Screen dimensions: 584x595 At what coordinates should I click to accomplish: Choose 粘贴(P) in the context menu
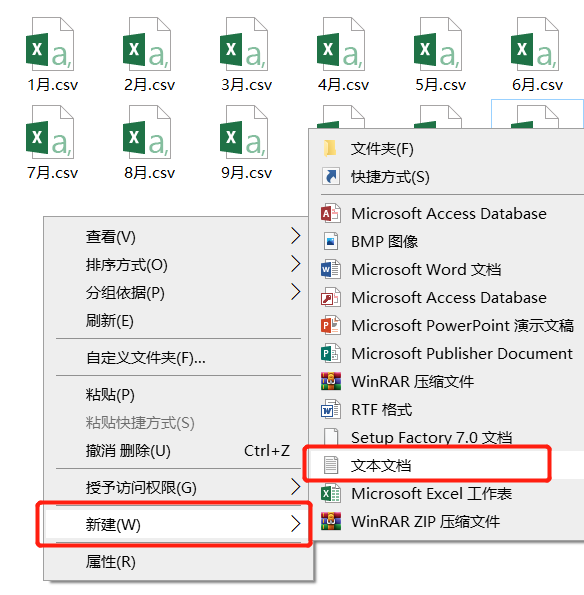coord(110,395)
